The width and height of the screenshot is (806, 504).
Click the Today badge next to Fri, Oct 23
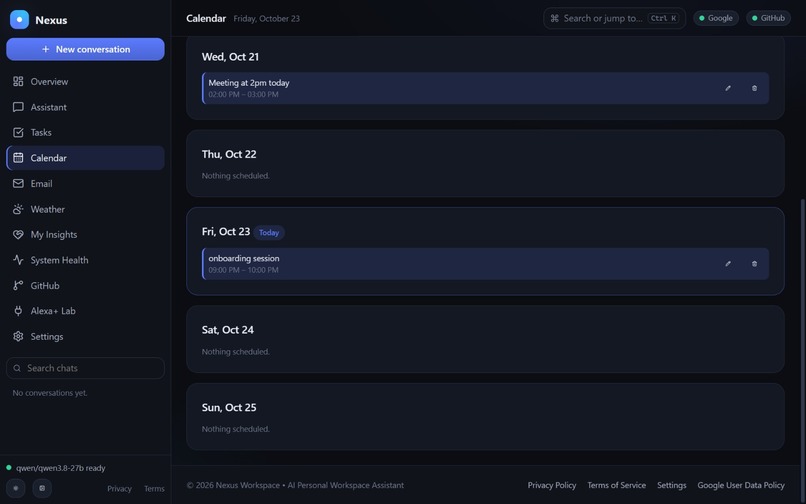click(269, 232)
